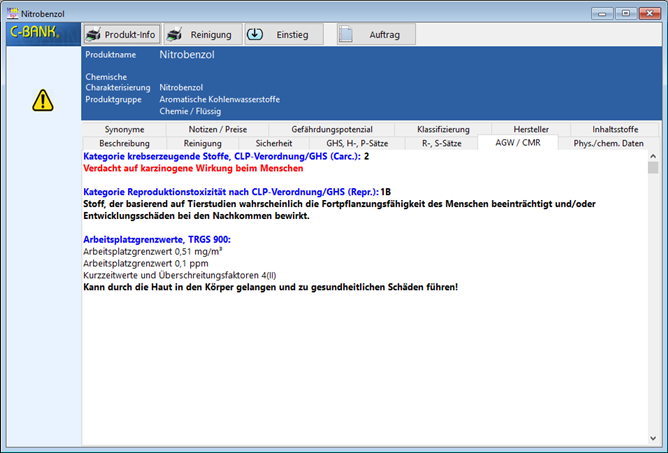Switch to the Hersteller tab
668x453 pixels.
532,129
